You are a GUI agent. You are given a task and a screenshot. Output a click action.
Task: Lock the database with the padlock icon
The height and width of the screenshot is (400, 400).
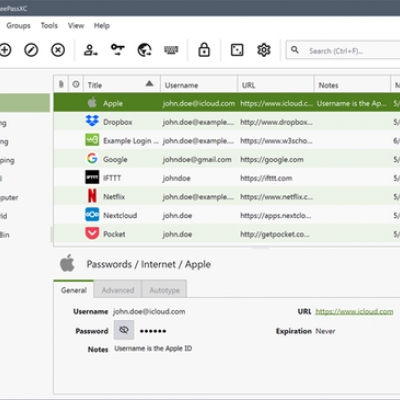[204, 50]
